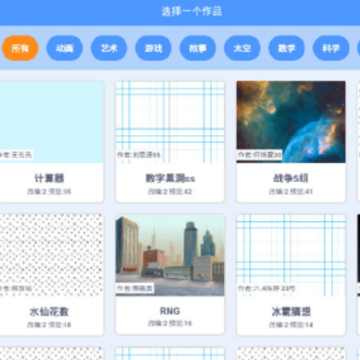
Task: Open the 艺术 category tab
Action: point(109,48)
